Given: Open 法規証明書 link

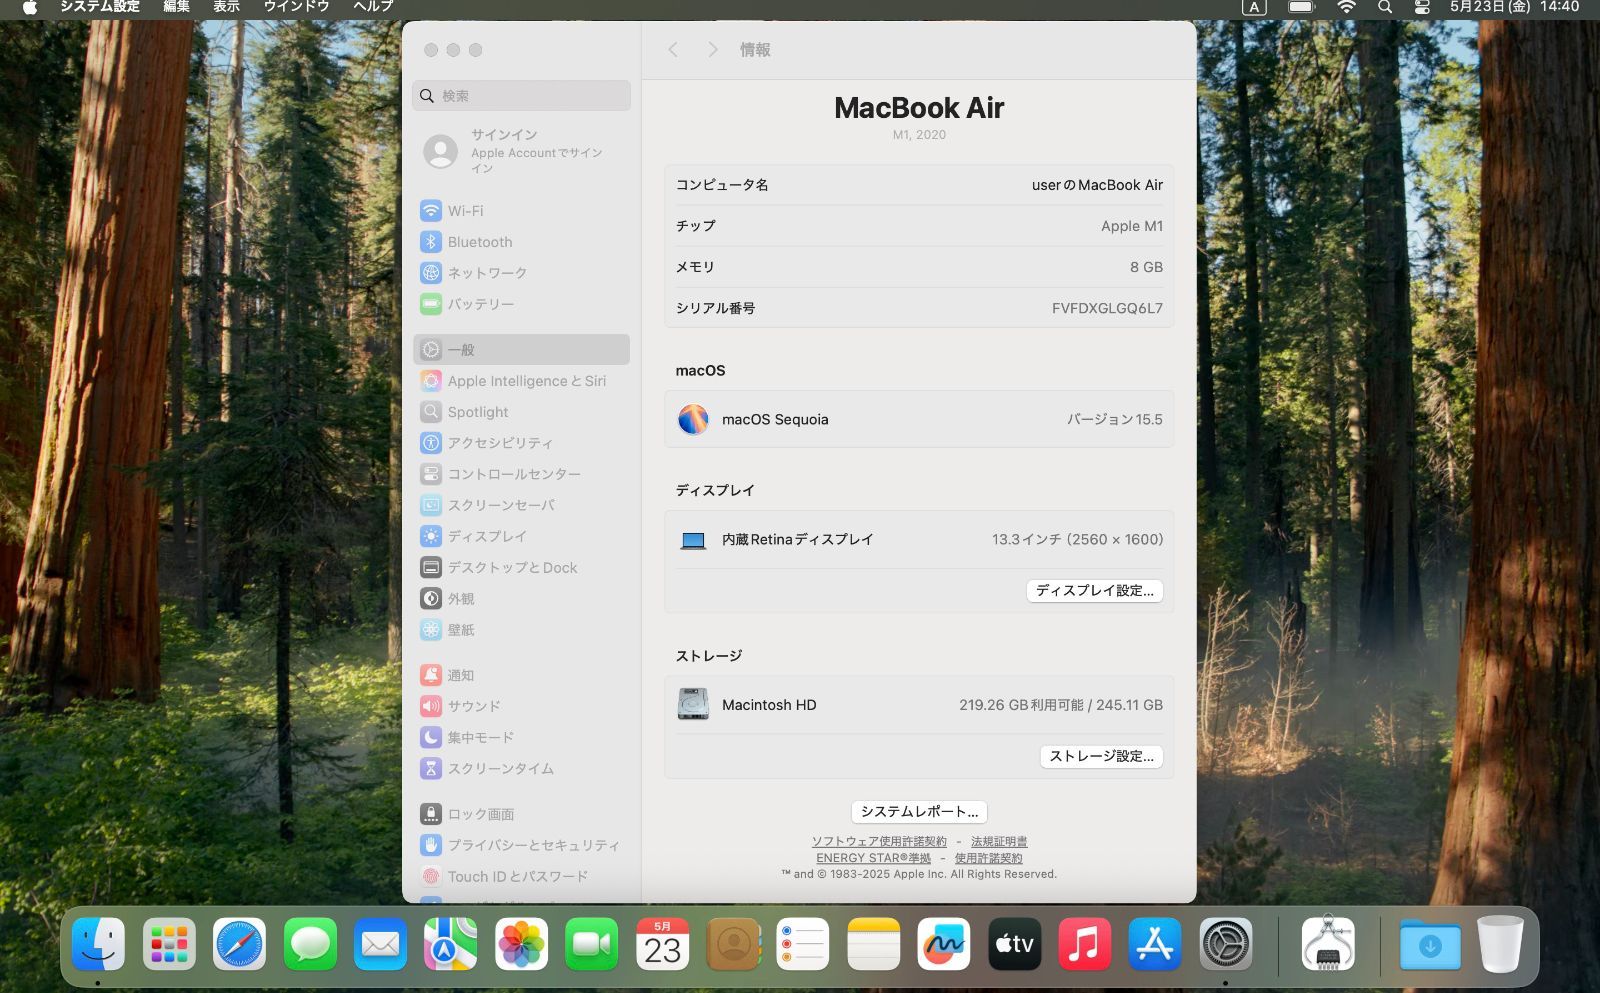Looking at the screenshot, I should pyautogui.click(x=999, y=842).
